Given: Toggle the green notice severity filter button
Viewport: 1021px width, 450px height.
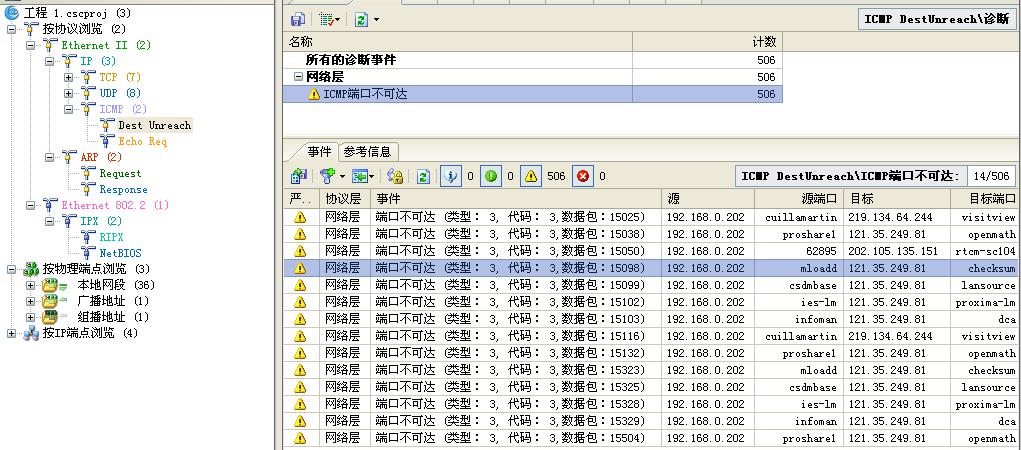Looking at the screenshot, I should click(491, 176).
